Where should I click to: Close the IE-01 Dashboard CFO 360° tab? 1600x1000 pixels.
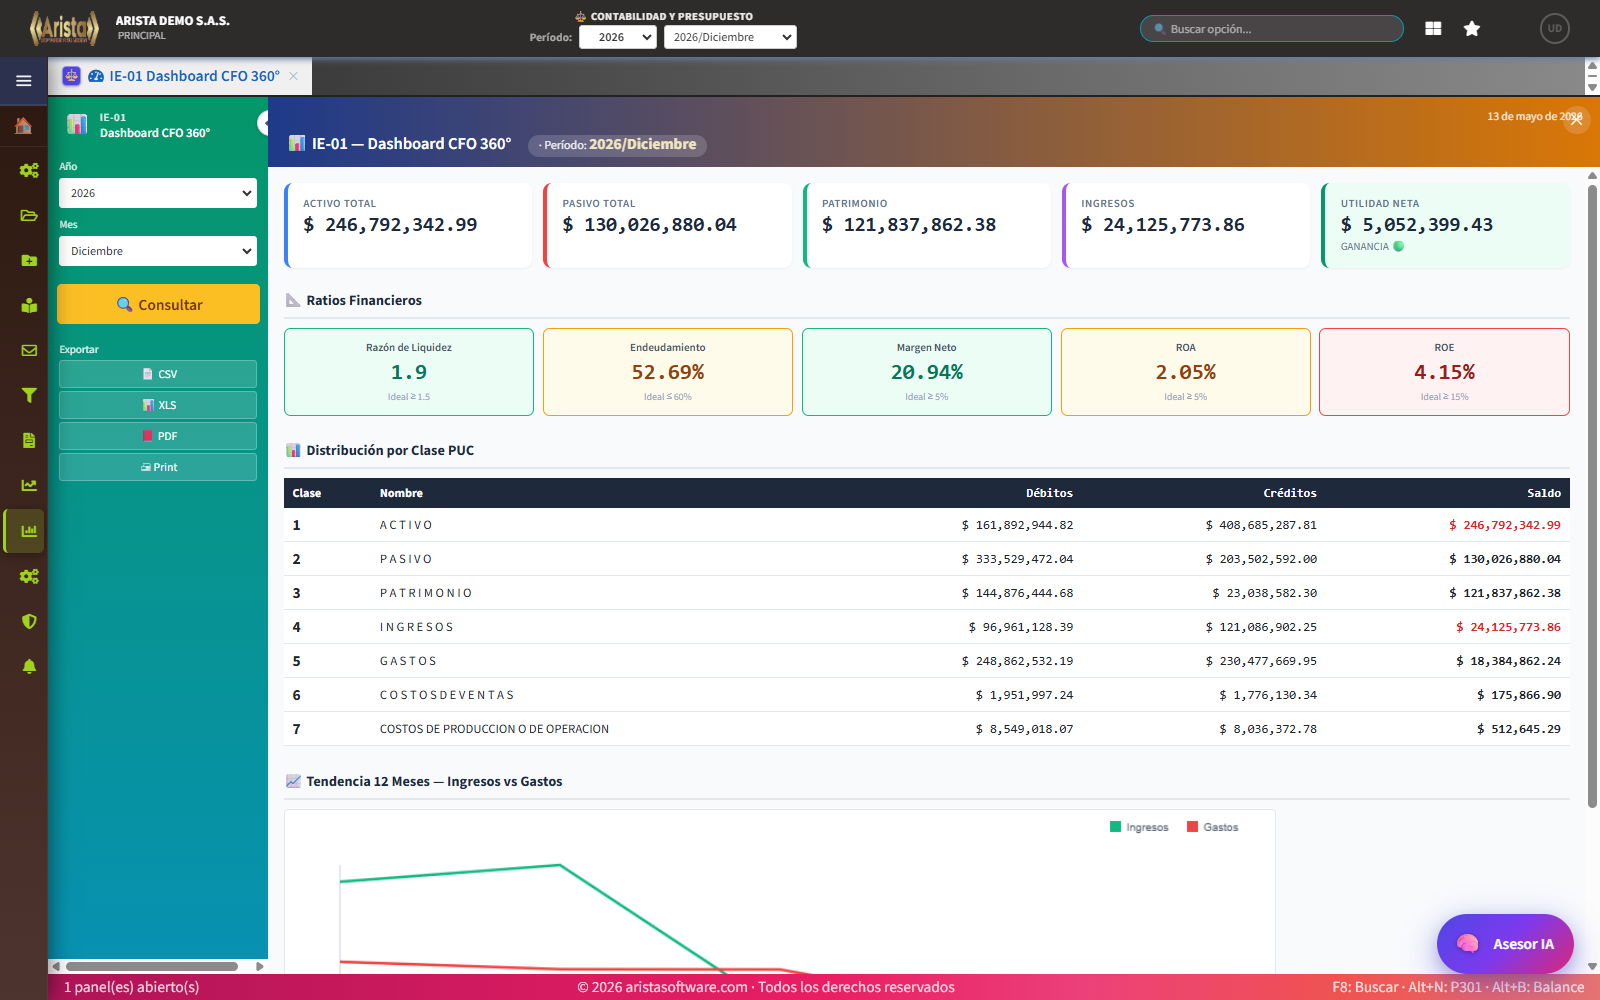click(294, 76)
